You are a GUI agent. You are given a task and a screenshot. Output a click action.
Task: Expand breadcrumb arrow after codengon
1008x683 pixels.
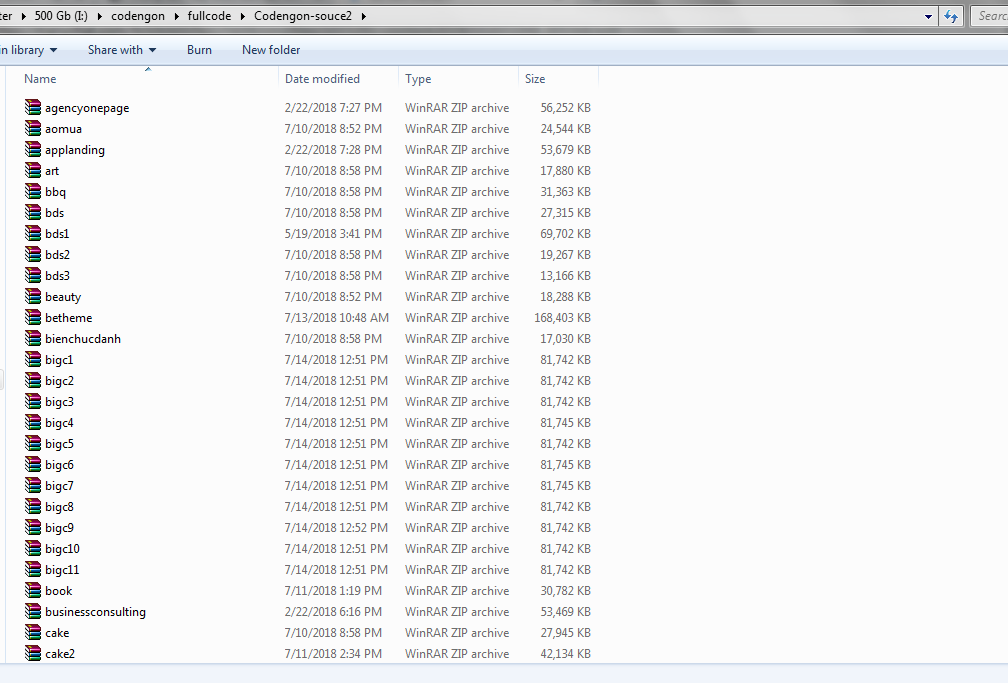coord(176,16)
